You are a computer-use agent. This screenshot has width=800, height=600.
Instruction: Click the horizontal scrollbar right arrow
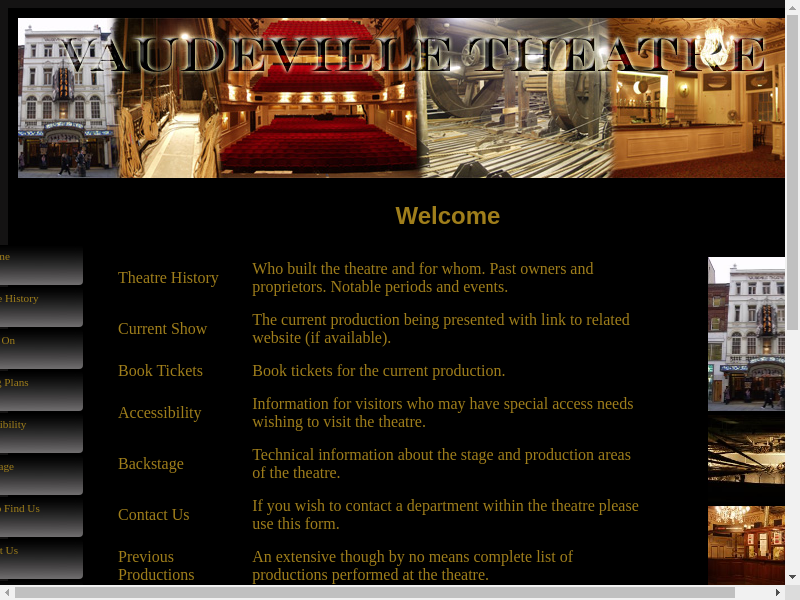pos(777,592)
